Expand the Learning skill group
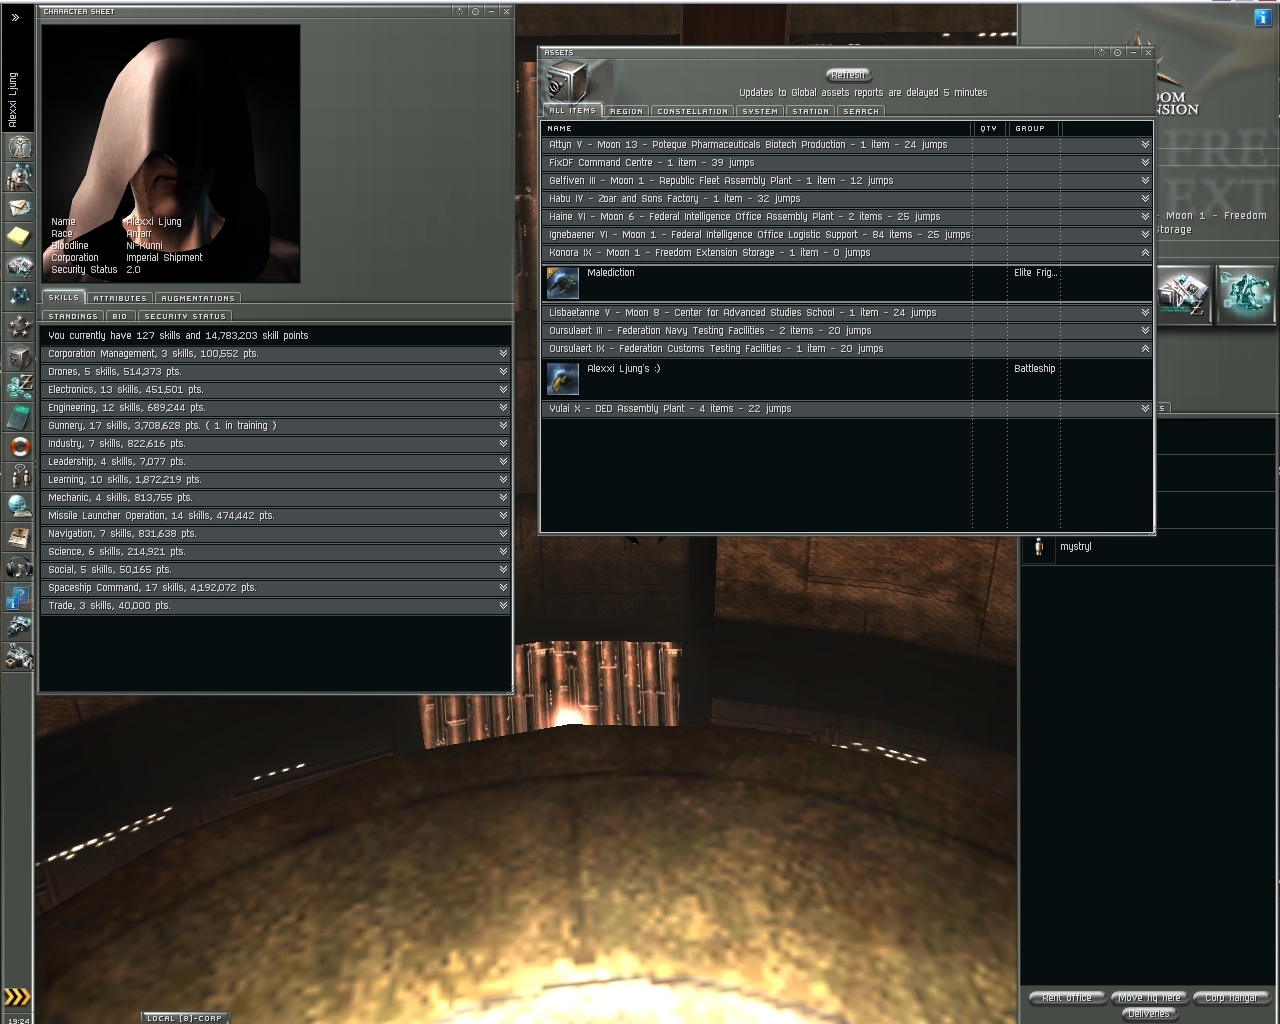The image size is (1280, 1024). coord(276,480)
